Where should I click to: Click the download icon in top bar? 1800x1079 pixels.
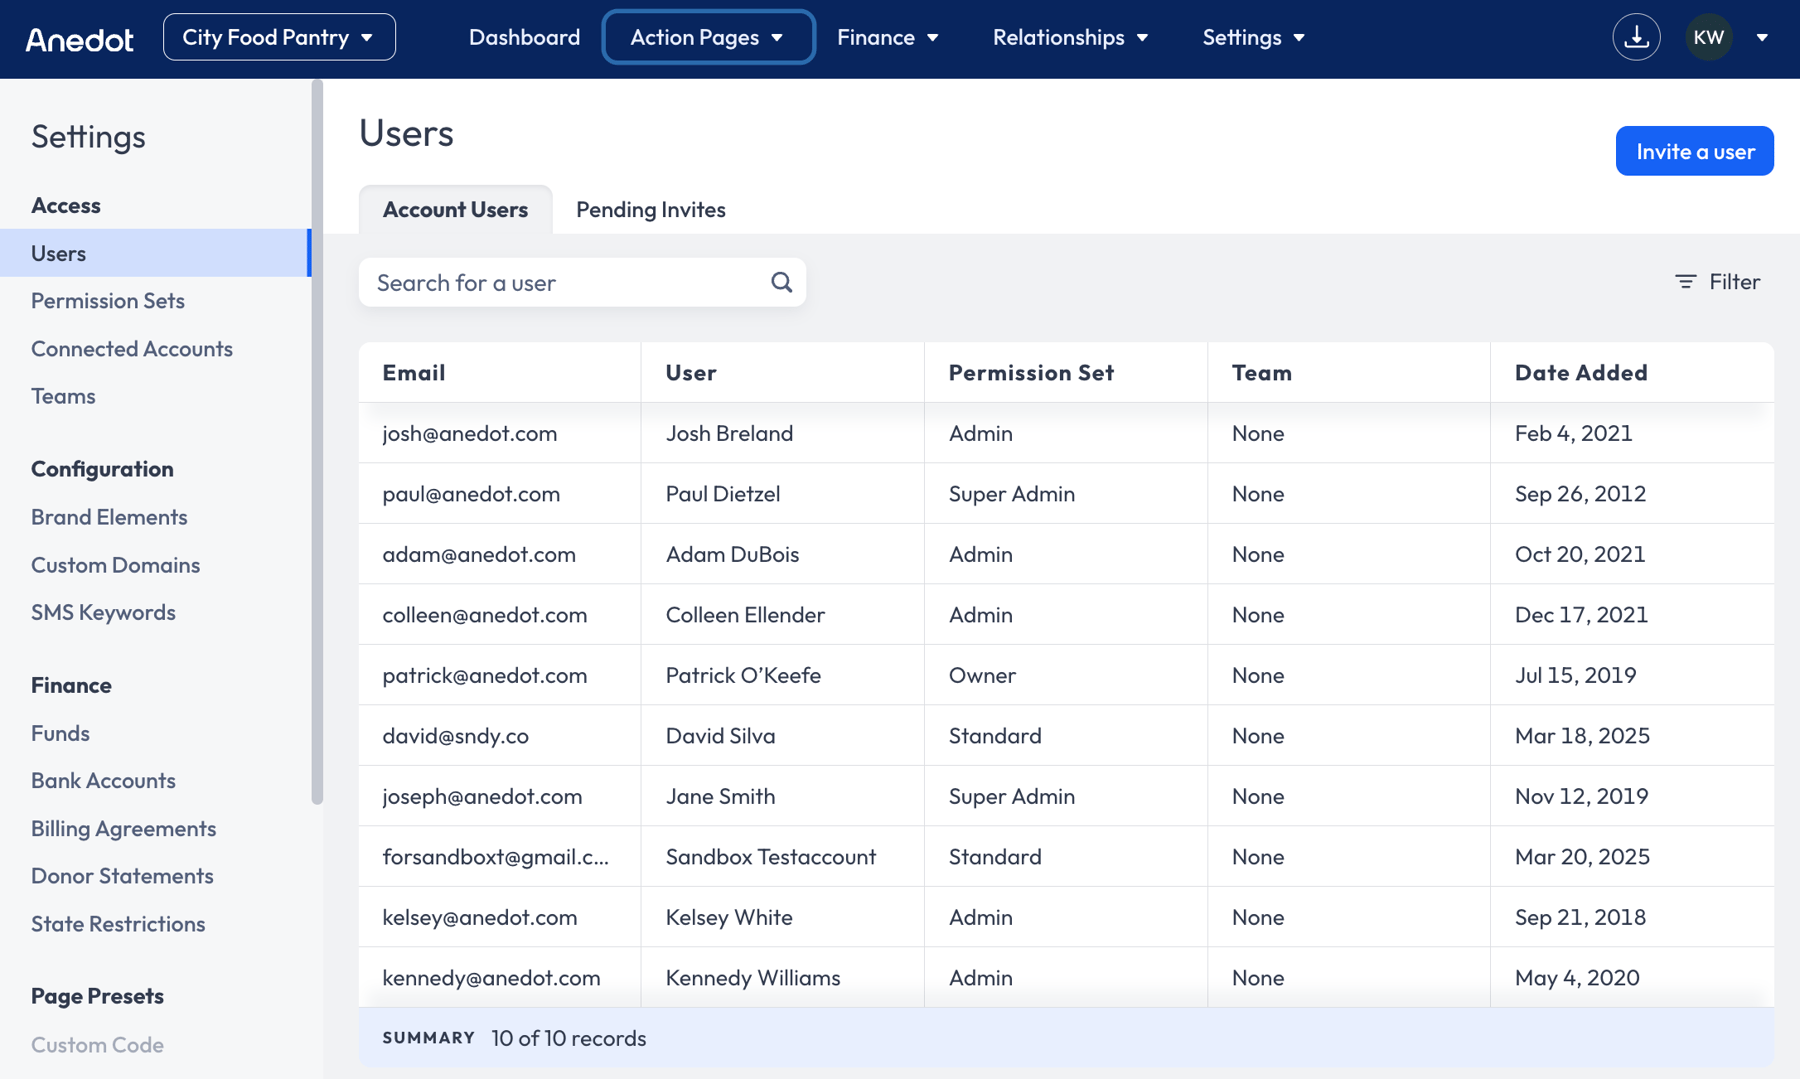click(x=1636, y=38)
